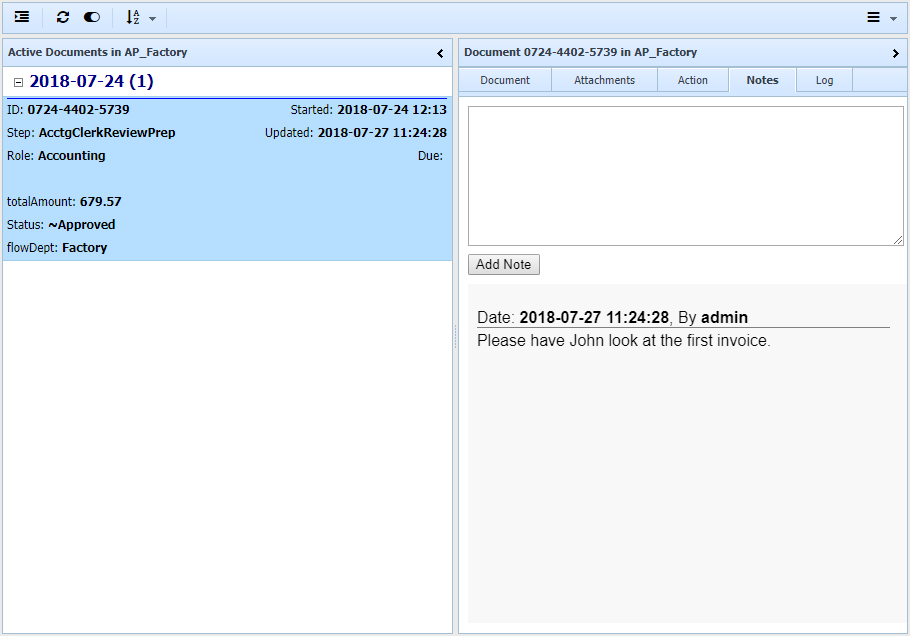Viewport: 910px width, 636px height.
Task: Switch to the Action tab
Action: (x=692, y=80)
